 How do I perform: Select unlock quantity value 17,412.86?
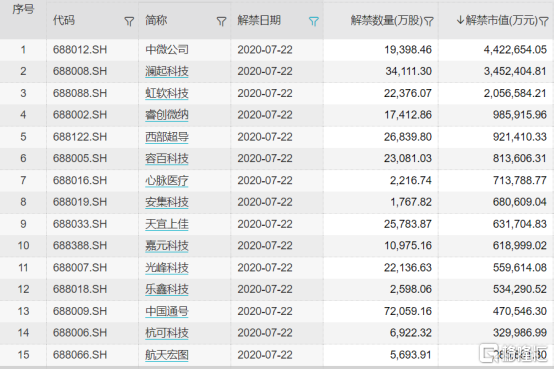tap(408, 115)
